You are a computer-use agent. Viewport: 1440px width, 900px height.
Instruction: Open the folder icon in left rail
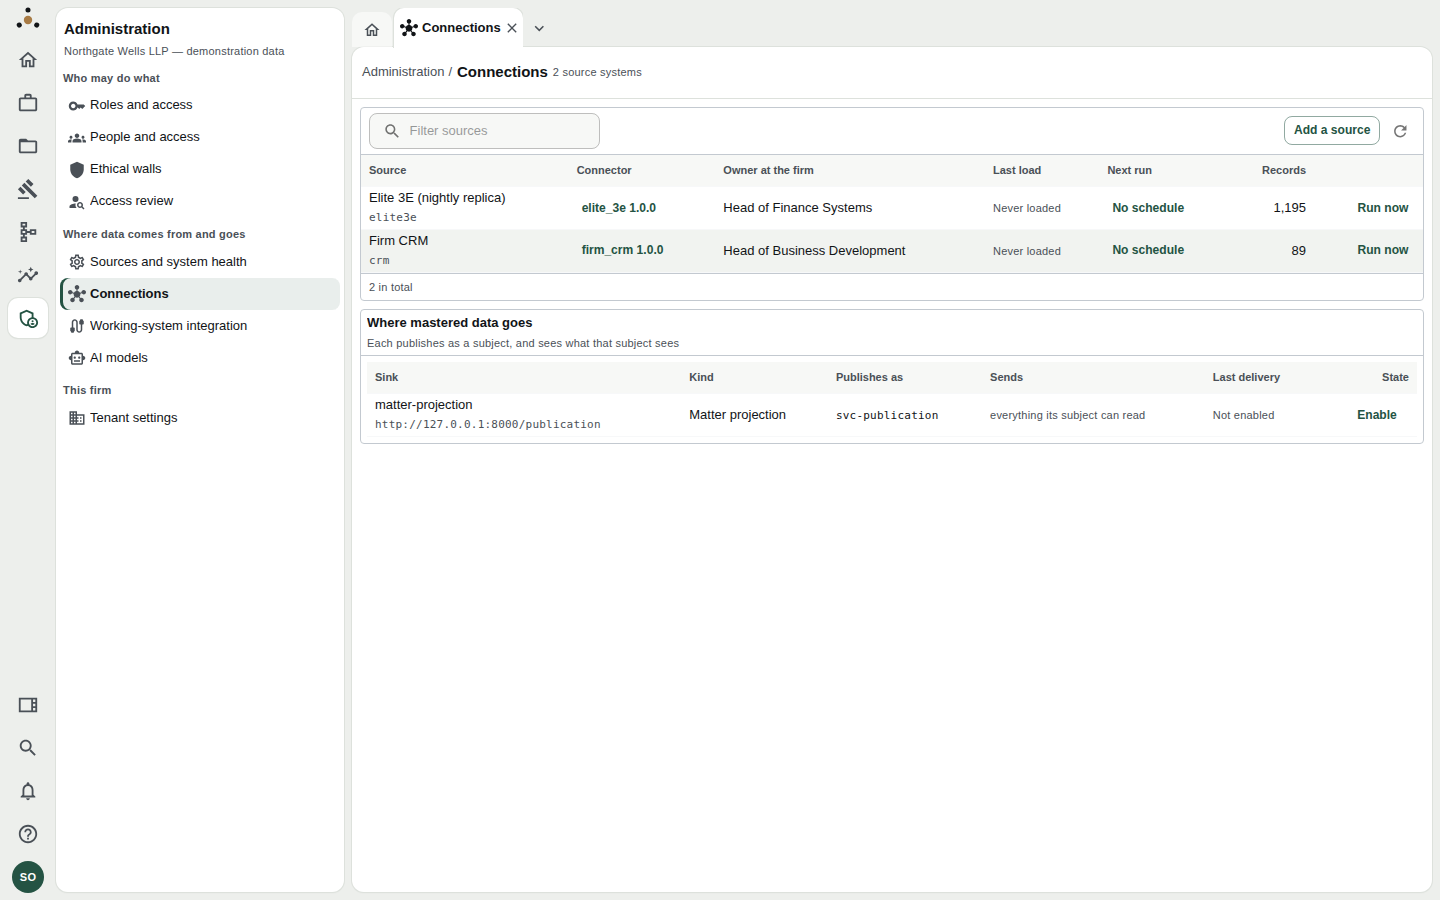(x=28, y=146)
